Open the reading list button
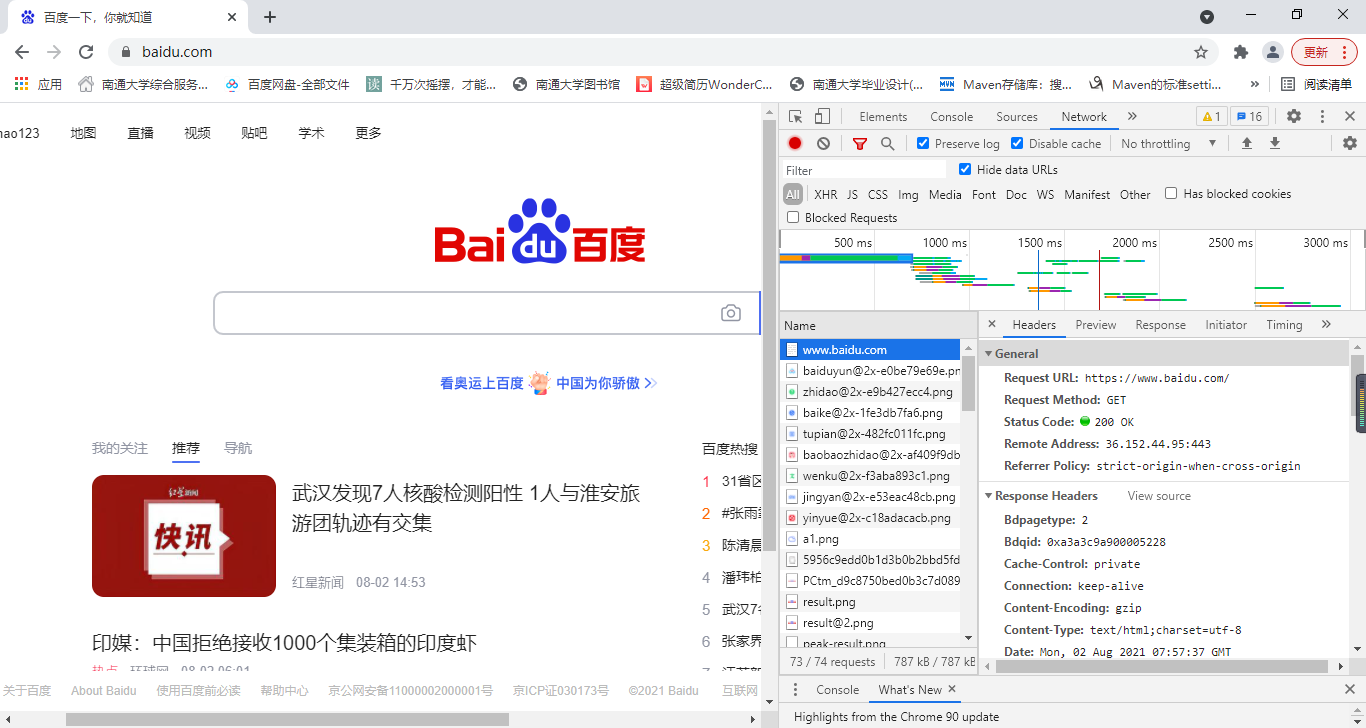The height and width of the screenshot is (728, 1366). 1316,85
